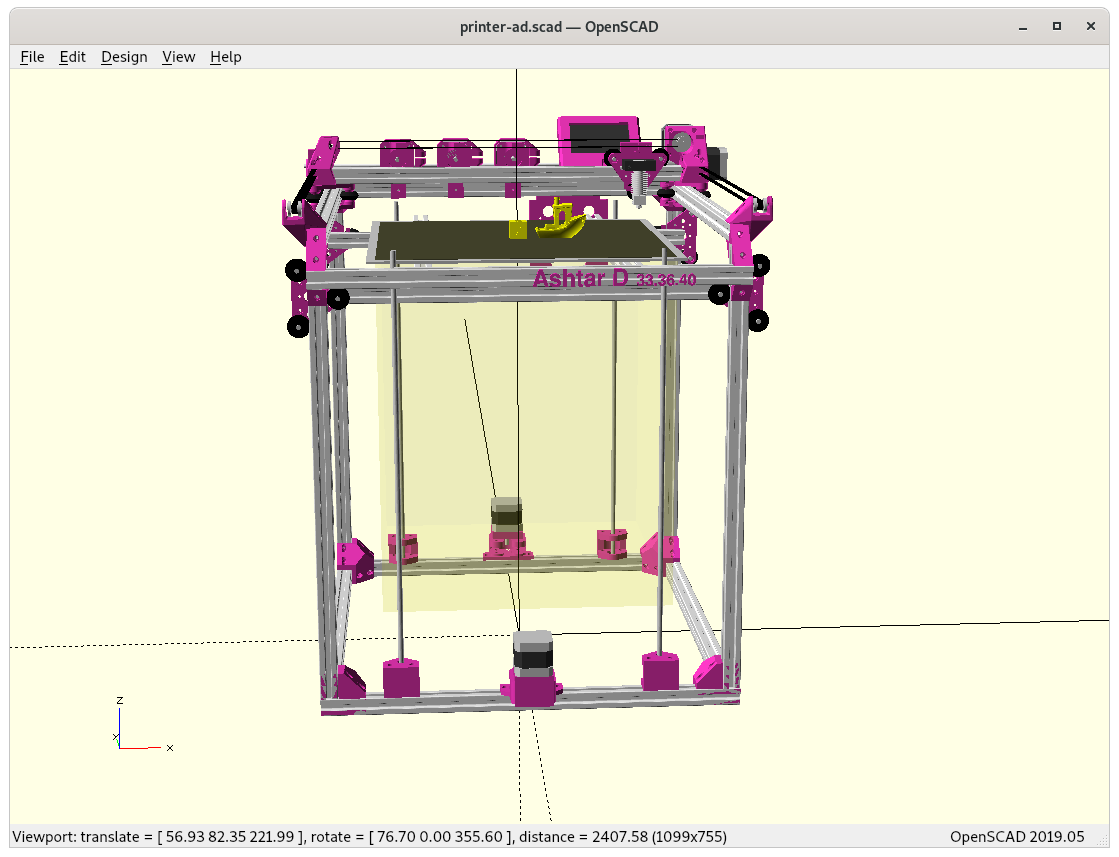Open the Help menu

(225, 57)
